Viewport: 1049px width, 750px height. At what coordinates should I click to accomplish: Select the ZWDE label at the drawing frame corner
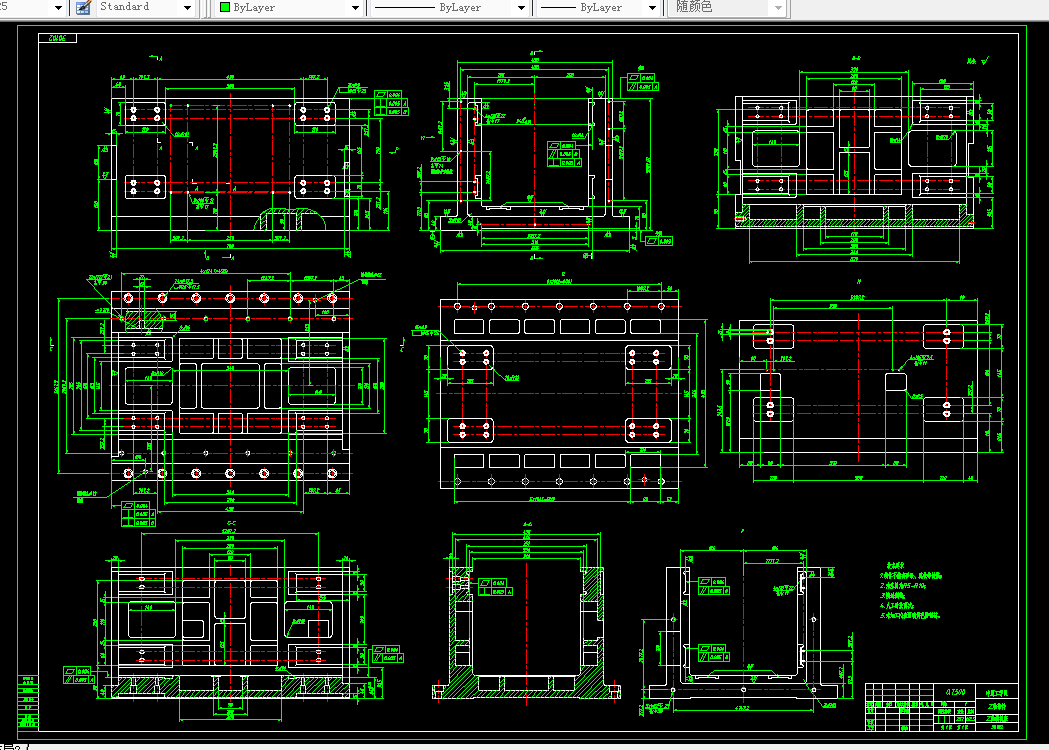click(x=58, y=38)
